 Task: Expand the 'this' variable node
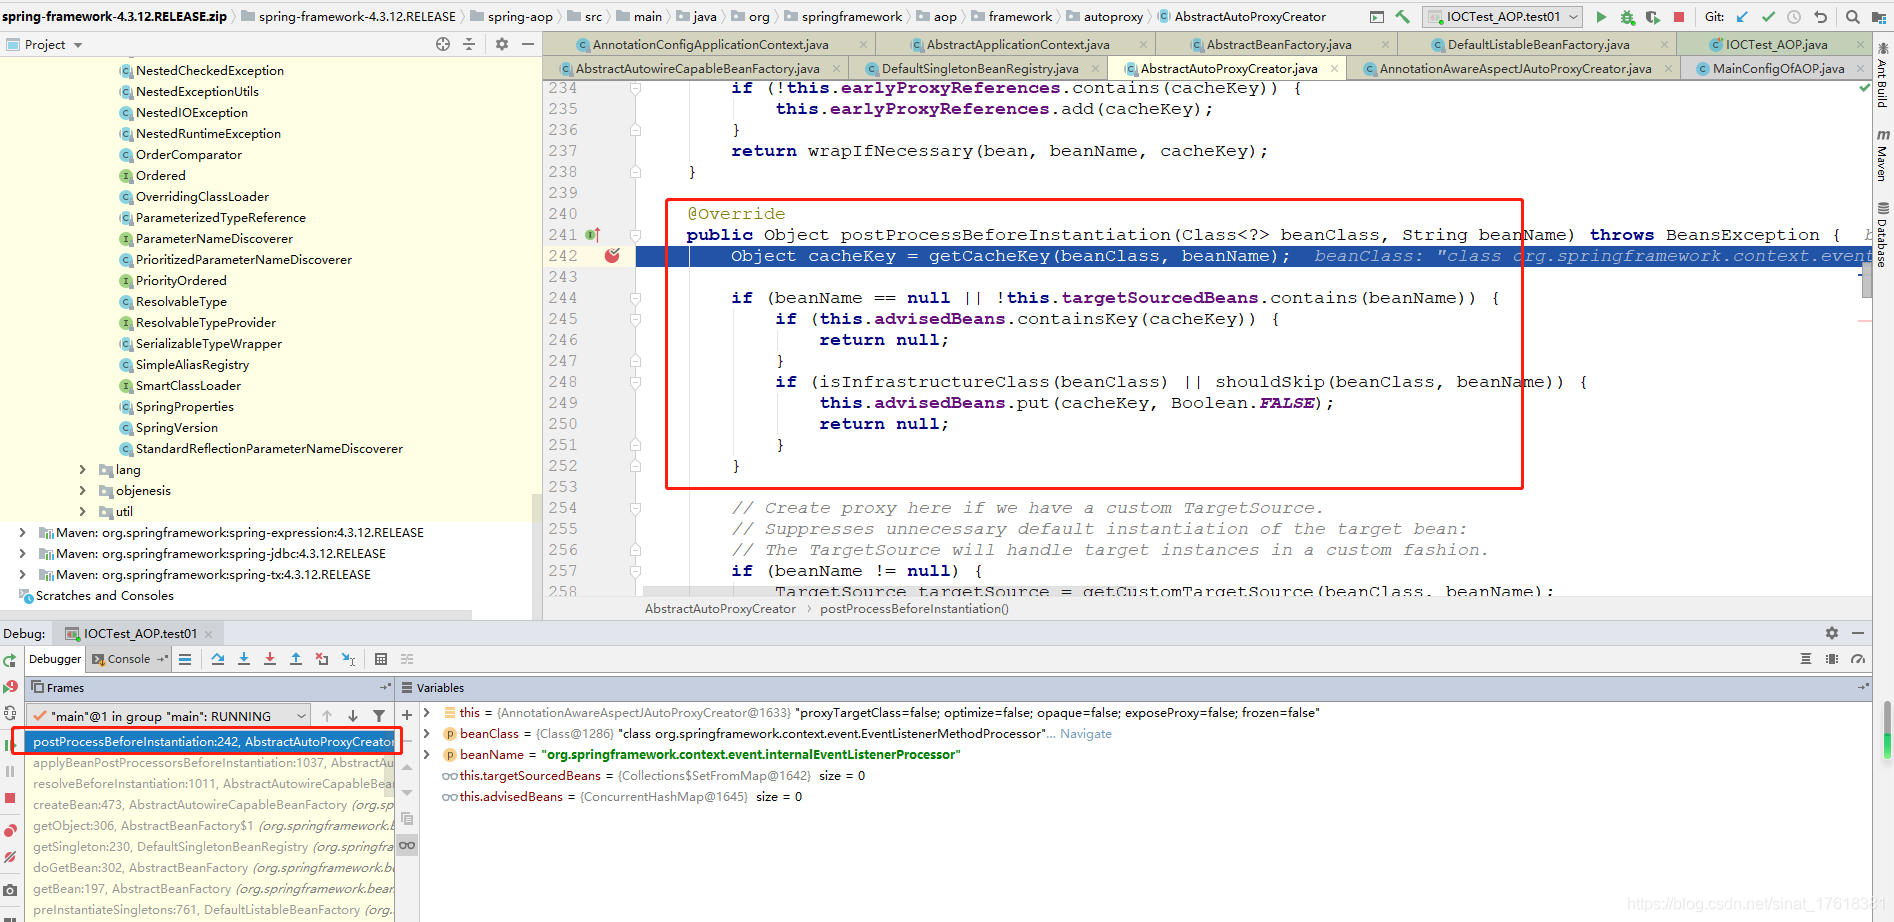tap(427, 713)
